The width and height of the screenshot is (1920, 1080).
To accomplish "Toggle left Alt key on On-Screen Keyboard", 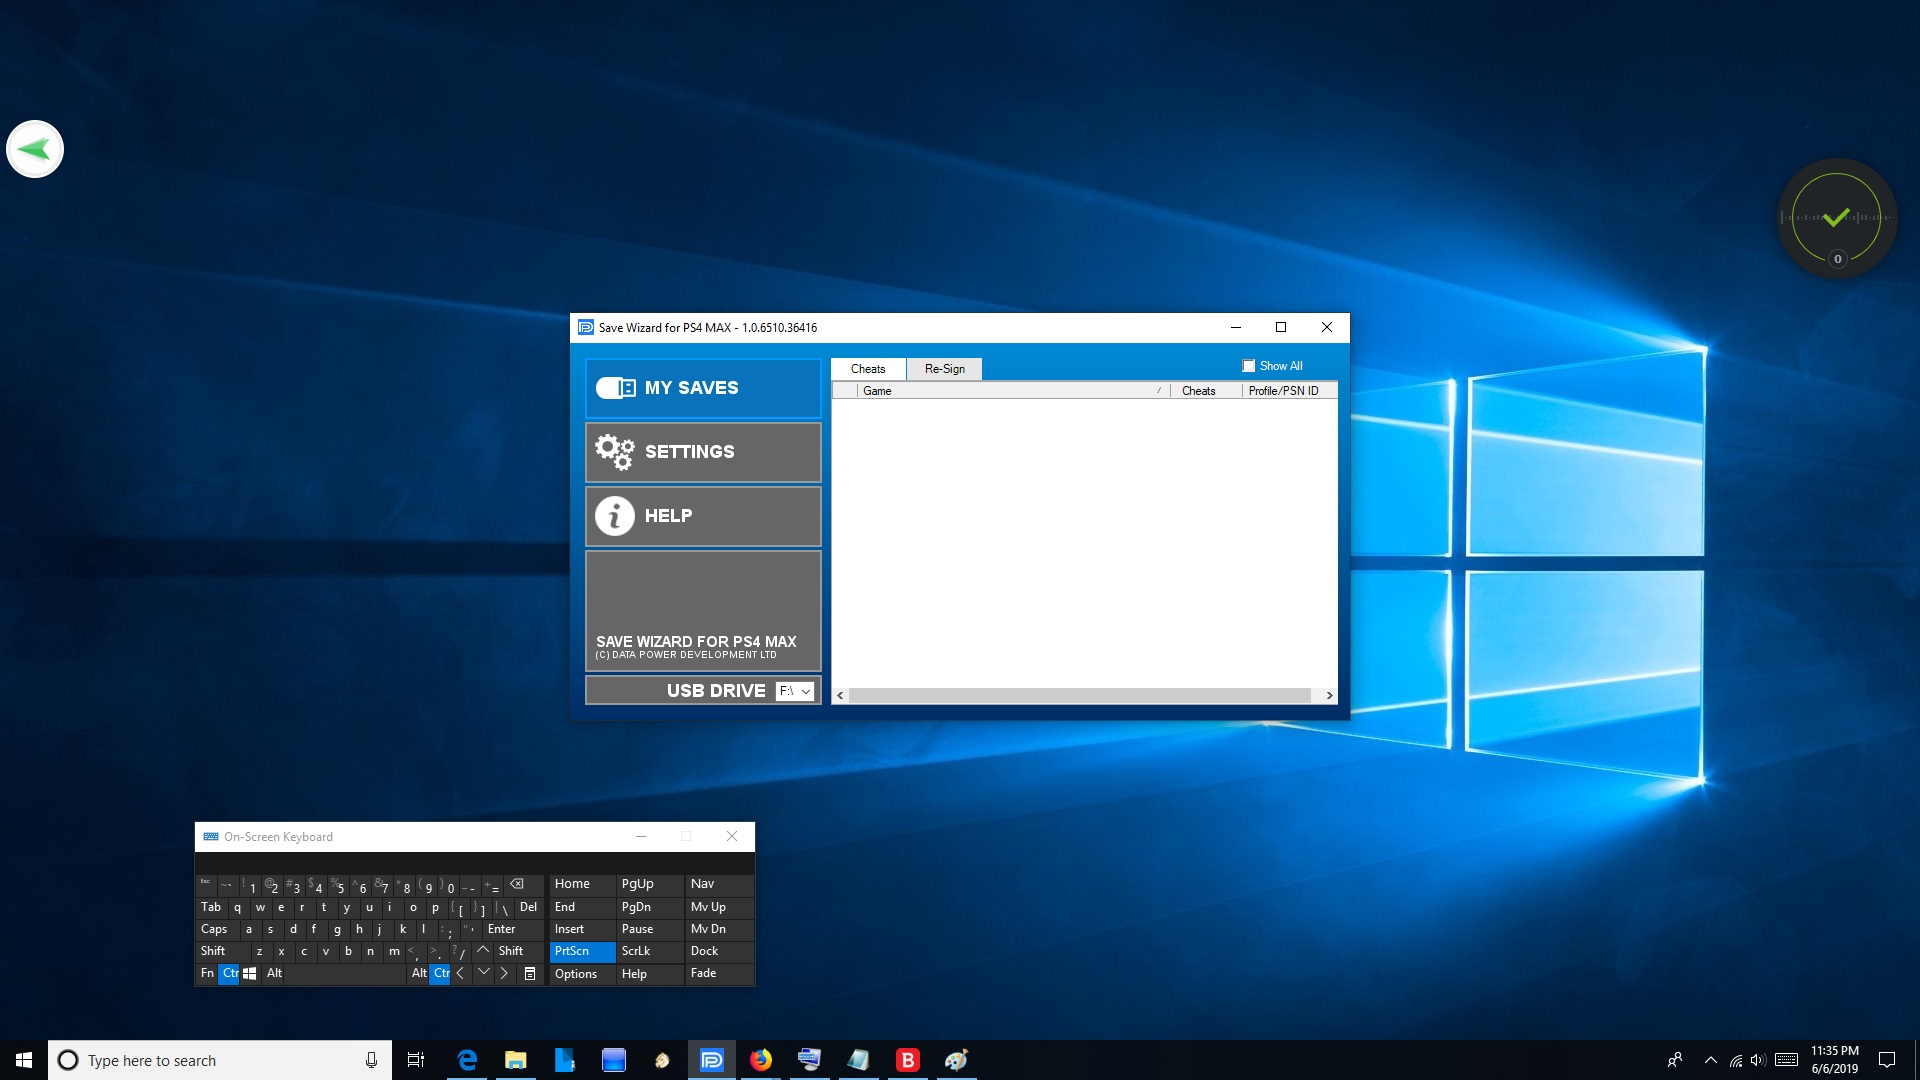I will pyautogui.click(x=274, y=973).
